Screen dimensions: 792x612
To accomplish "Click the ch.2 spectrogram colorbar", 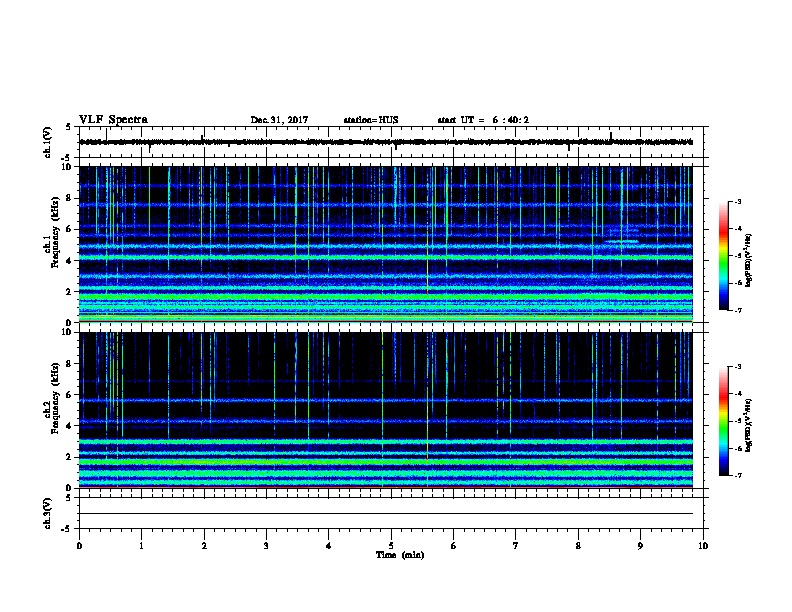I will (x=723, y=421).
